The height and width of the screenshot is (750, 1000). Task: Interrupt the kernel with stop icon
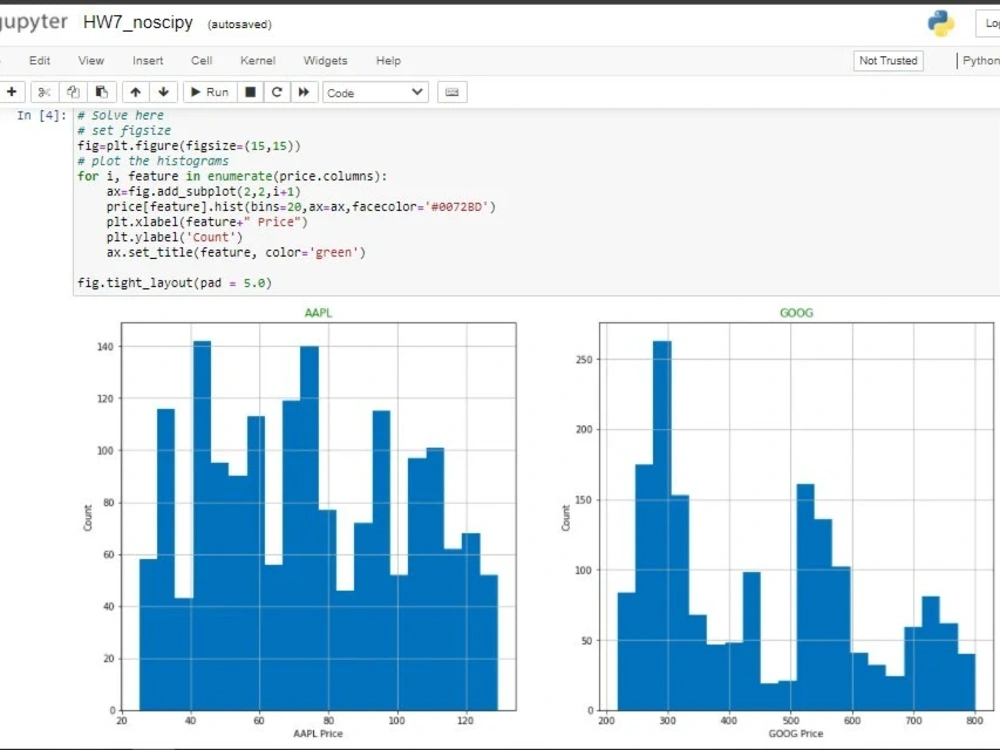(x=250, y=92)
